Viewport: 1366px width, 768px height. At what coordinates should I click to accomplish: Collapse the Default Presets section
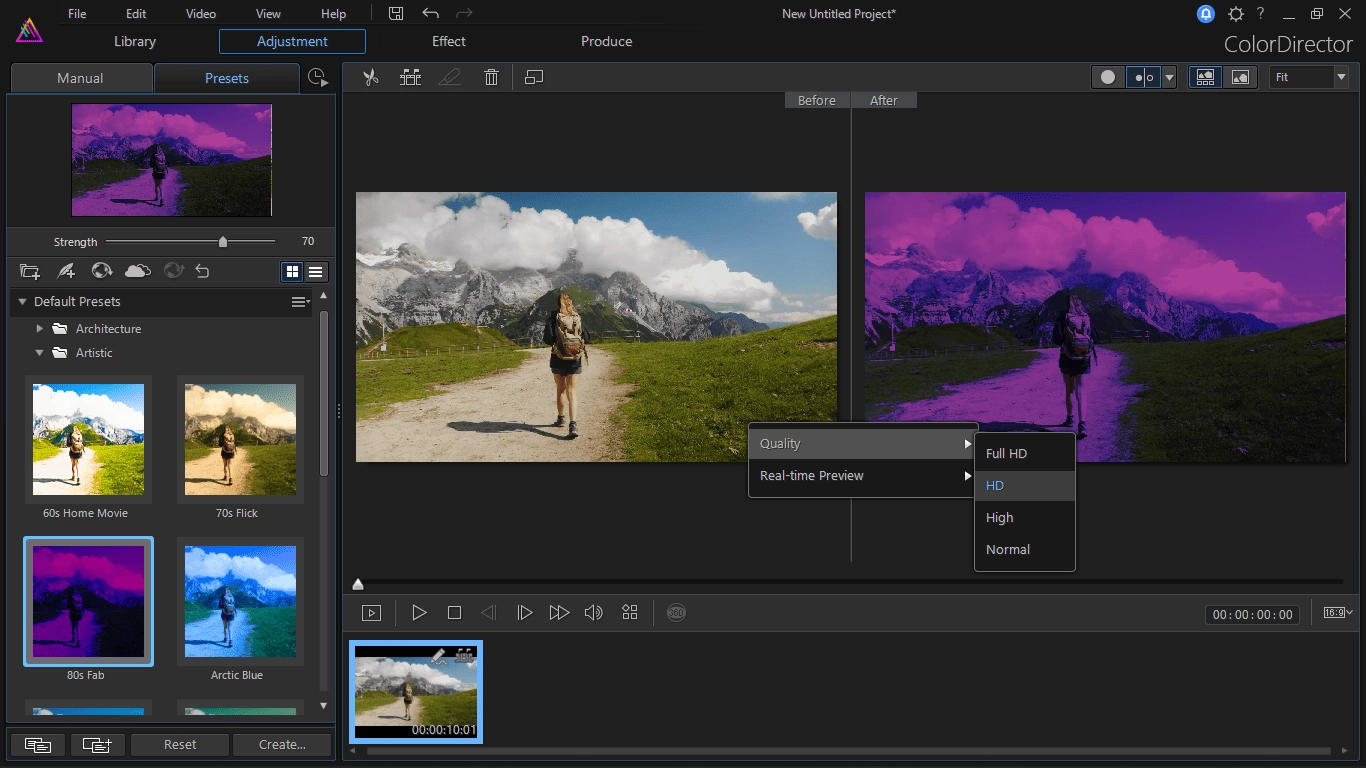(x=21, y=301)
